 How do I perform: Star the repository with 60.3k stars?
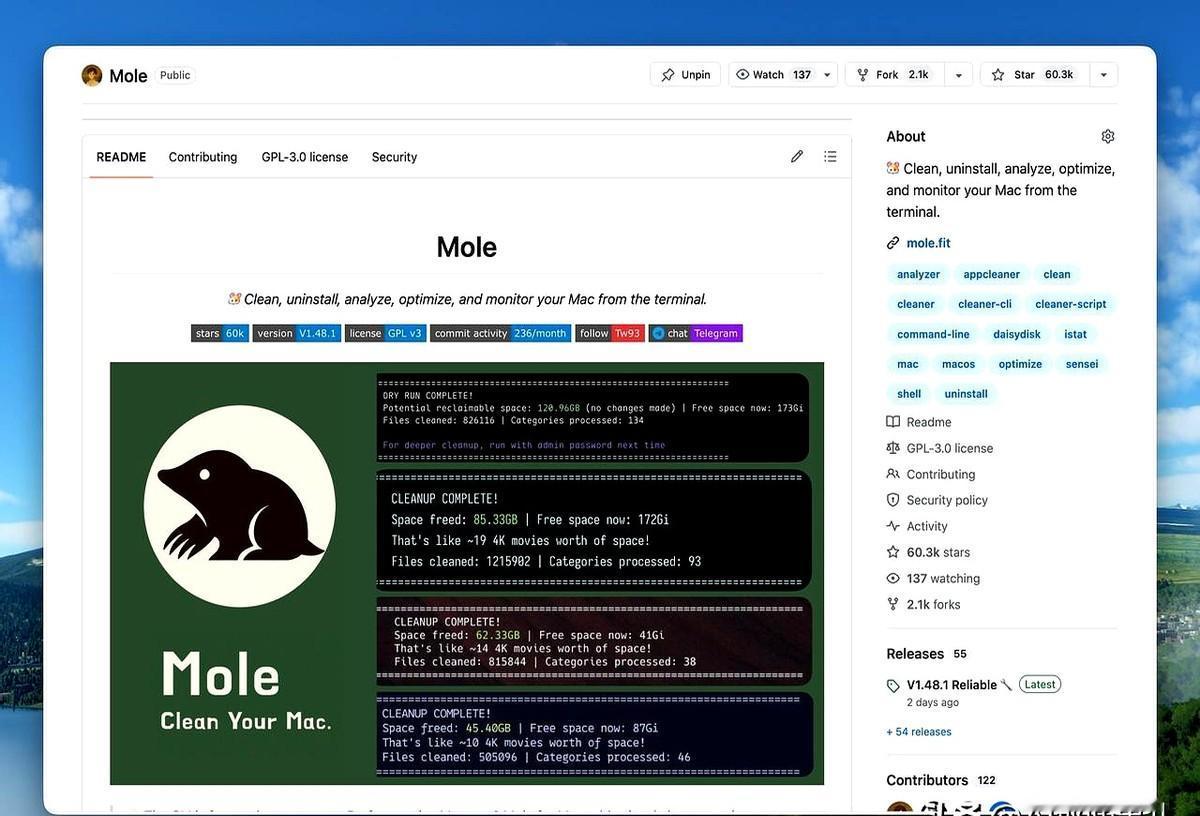[1034, 75]
